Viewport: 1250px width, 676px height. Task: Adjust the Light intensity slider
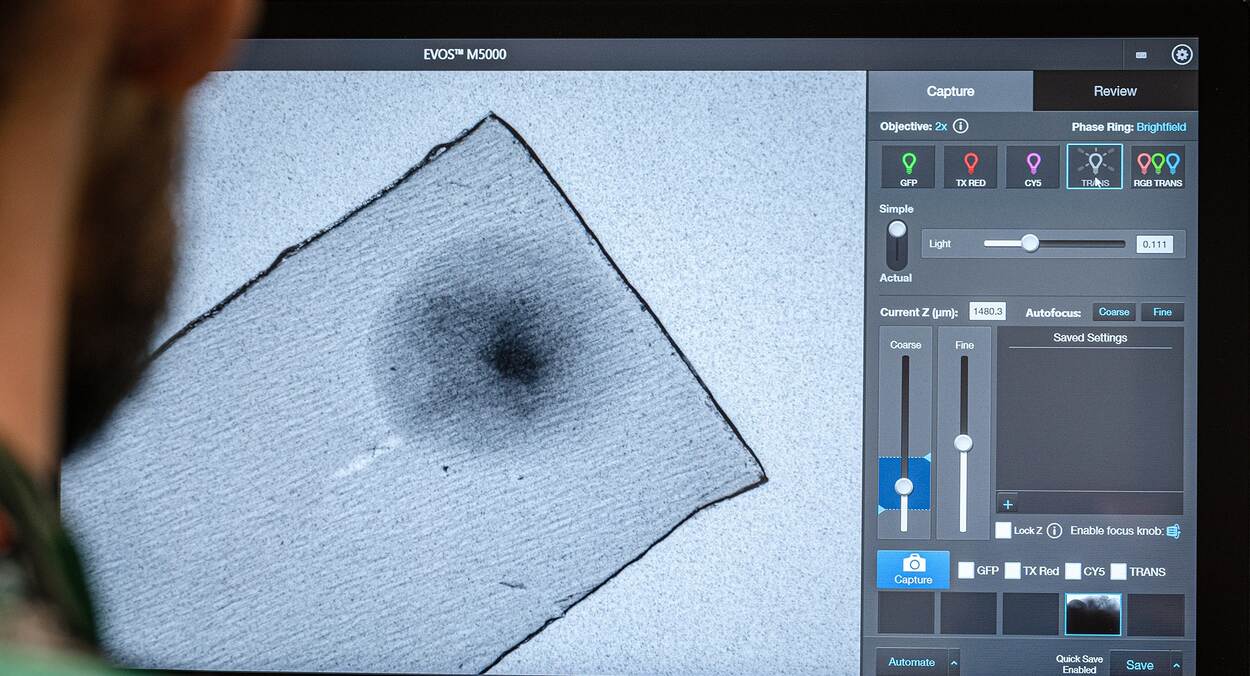pos(1030,243)
